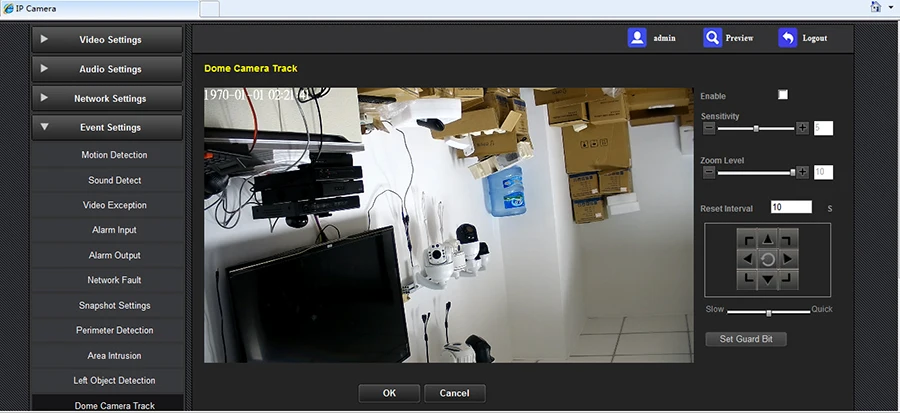
Task: Click the IP Camera browser tab icon
Action: pyautogui.click(x=9, y=9)
